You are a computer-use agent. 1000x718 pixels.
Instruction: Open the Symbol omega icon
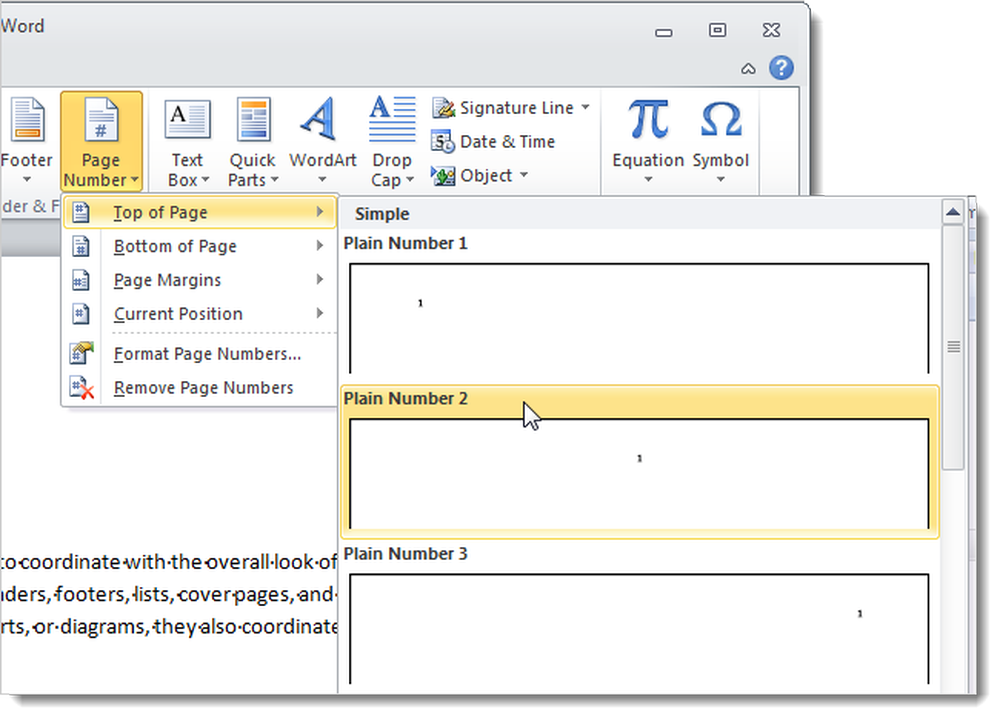pos(721,119)
